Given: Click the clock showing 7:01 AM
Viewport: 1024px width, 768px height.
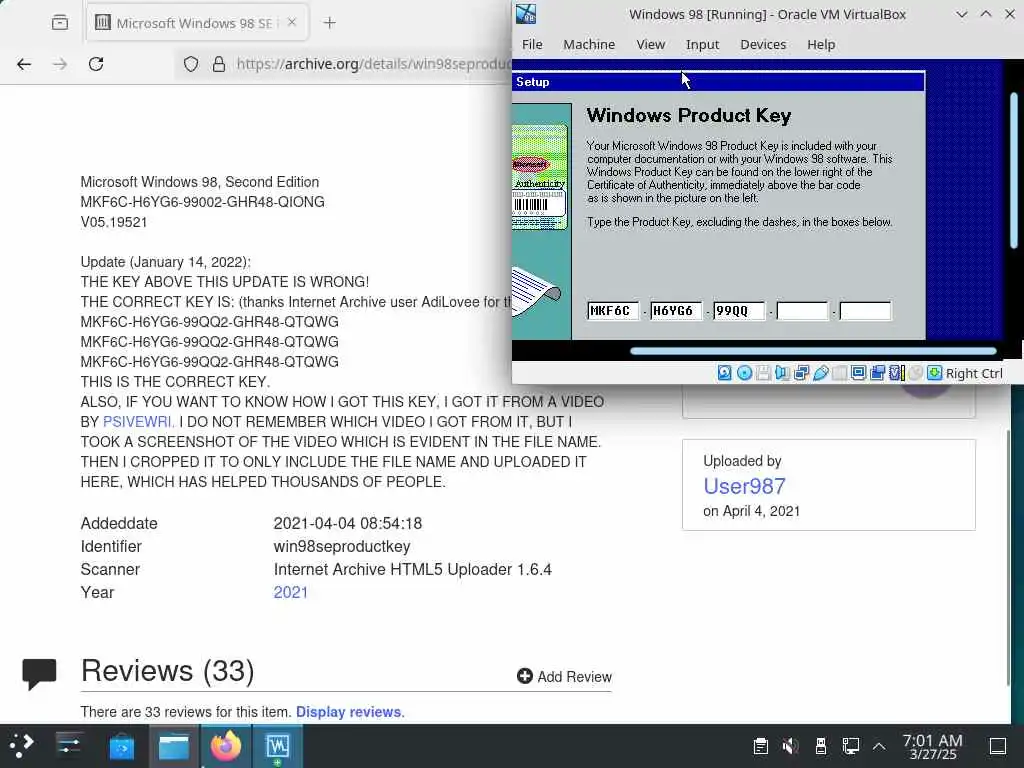Looking at the screenshot, I should tap(933, 746).
